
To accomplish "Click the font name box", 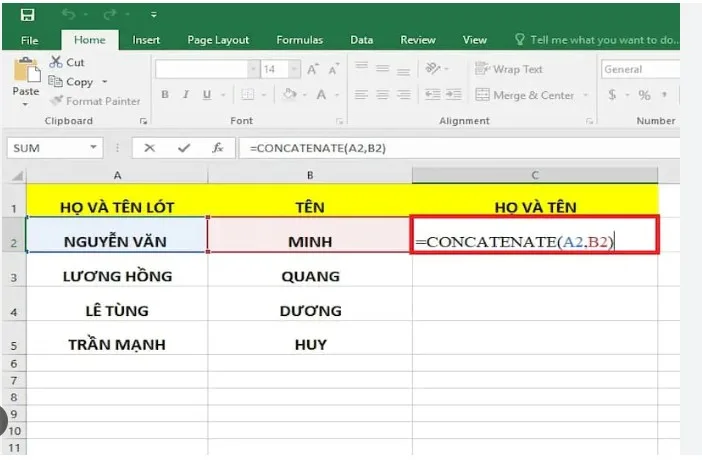I will 201,69.
